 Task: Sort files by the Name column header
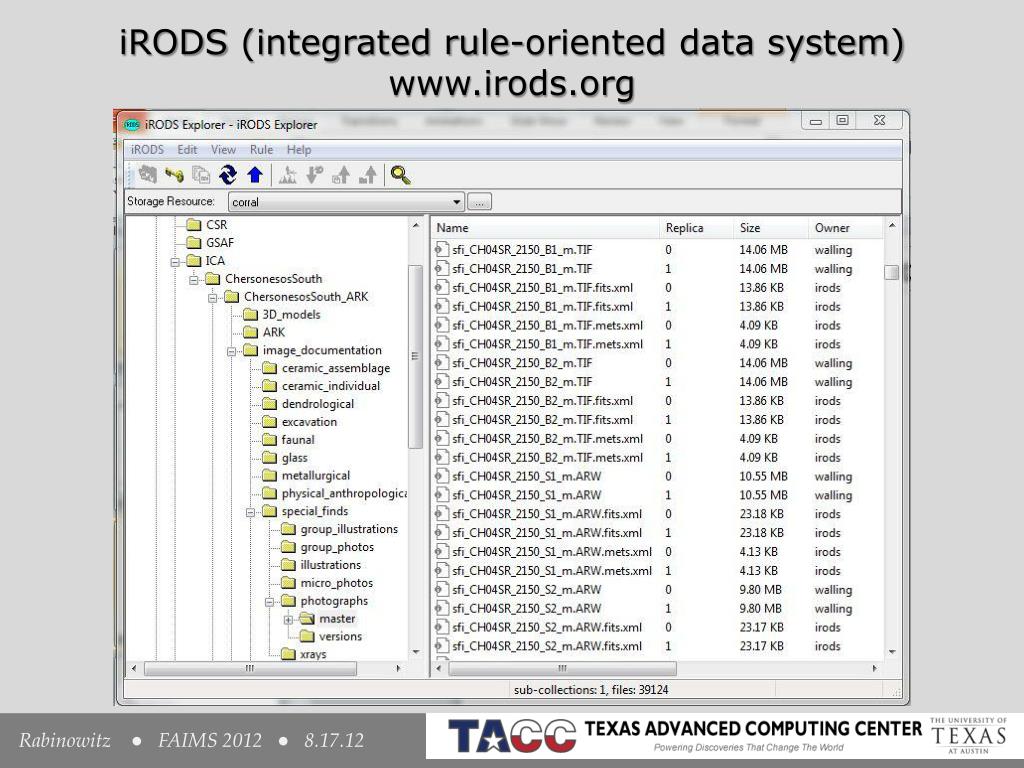click(x=545, y=228)
